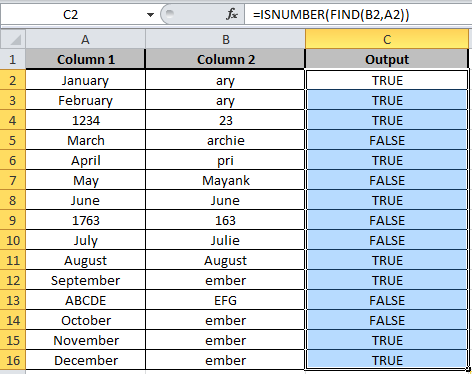The image size is (472, 374).
Task: Select cell containing archie
Action: click(x=225, y=140)
